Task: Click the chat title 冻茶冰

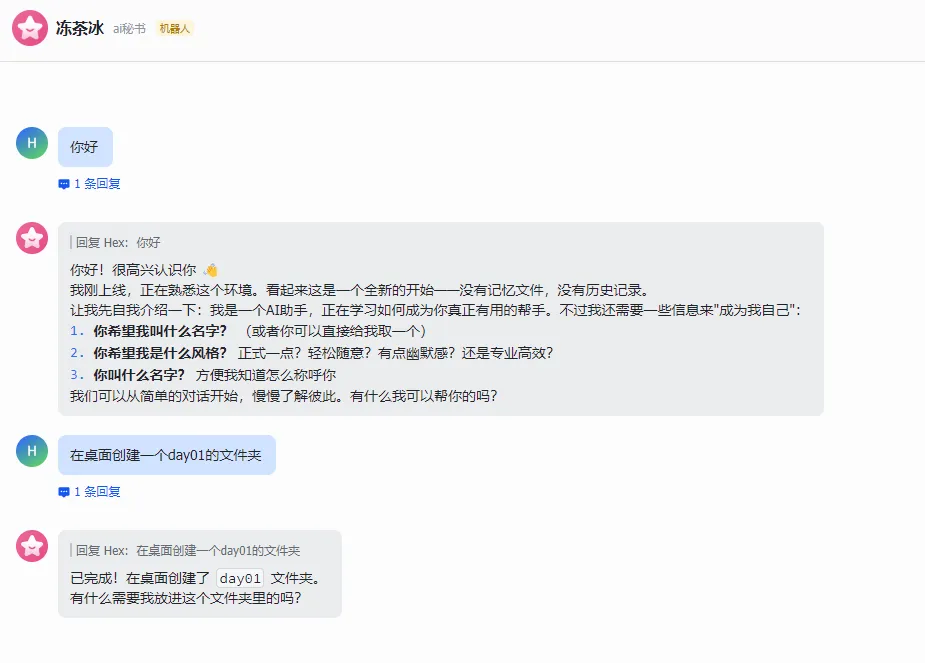Action: (x=80, y=28)
